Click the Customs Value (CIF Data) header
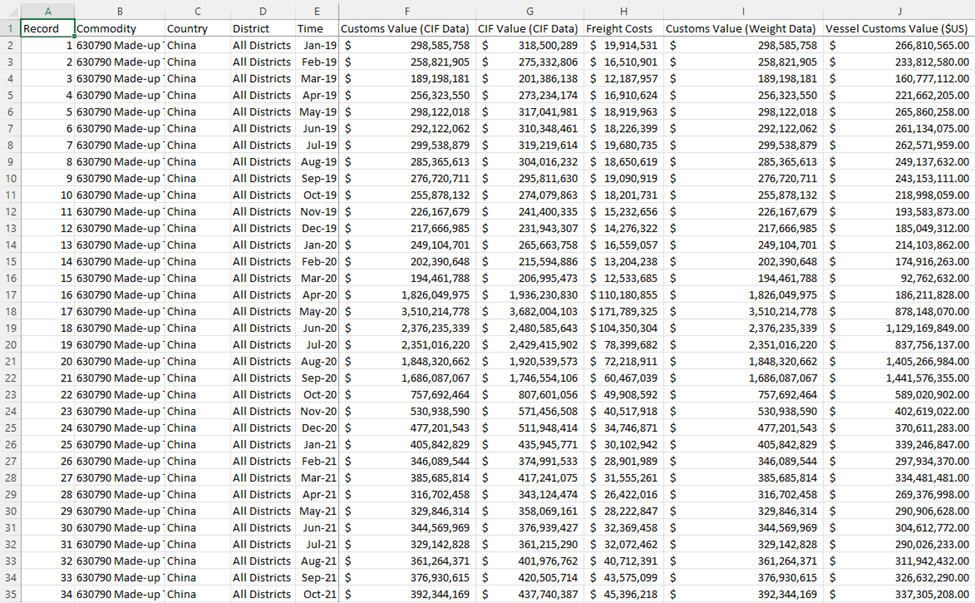 407,29
